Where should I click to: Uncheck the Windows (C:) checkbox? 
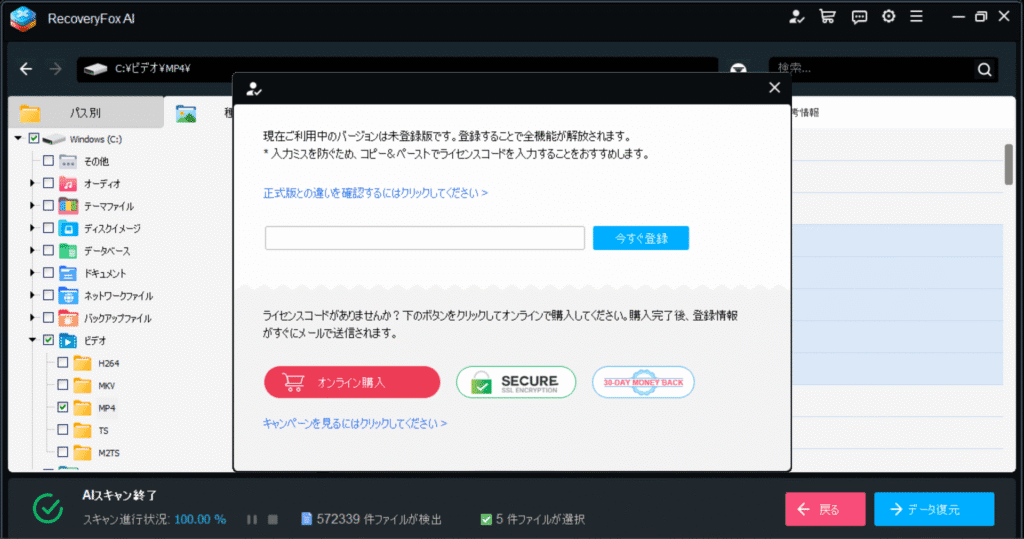tap(34, 139)
